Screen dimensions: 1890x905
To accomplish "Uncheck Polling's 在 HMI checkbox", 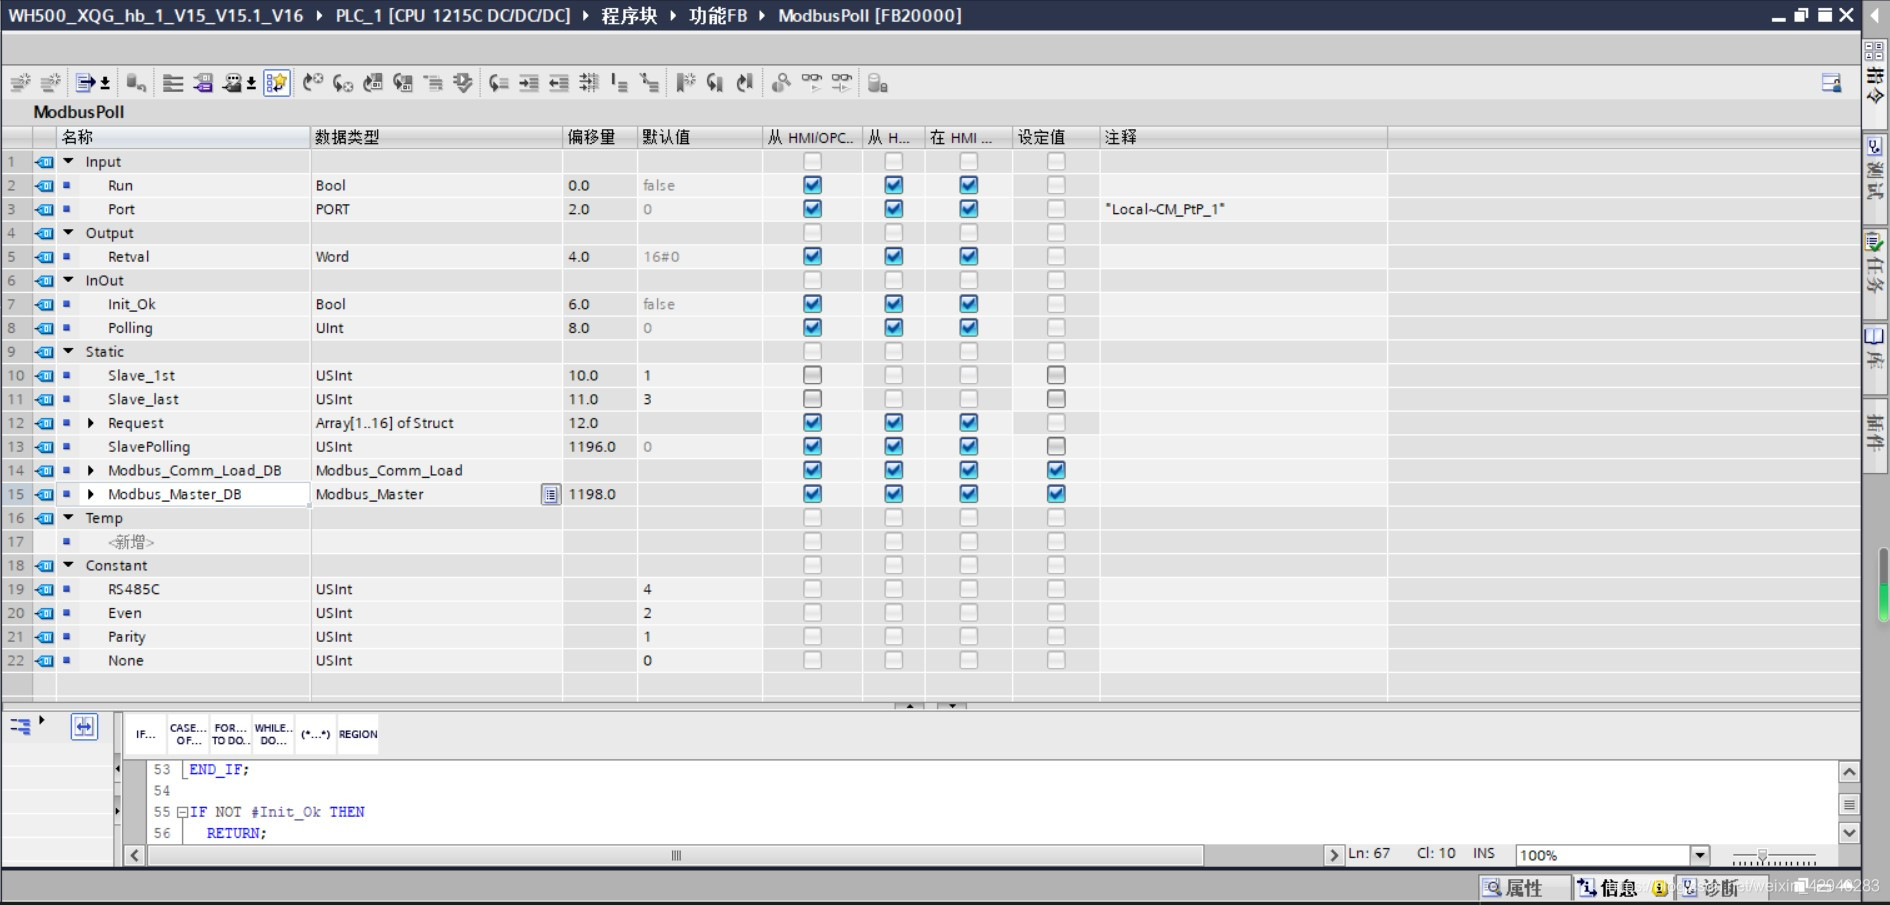I will point(968,328).
